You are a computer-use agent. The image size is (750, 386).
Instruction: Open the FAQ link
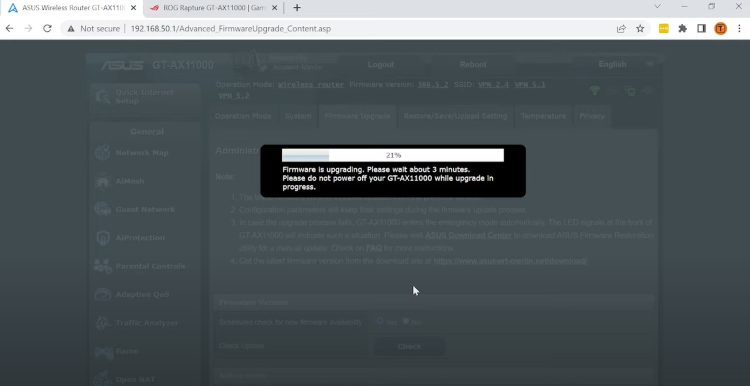tap(373, 249)
